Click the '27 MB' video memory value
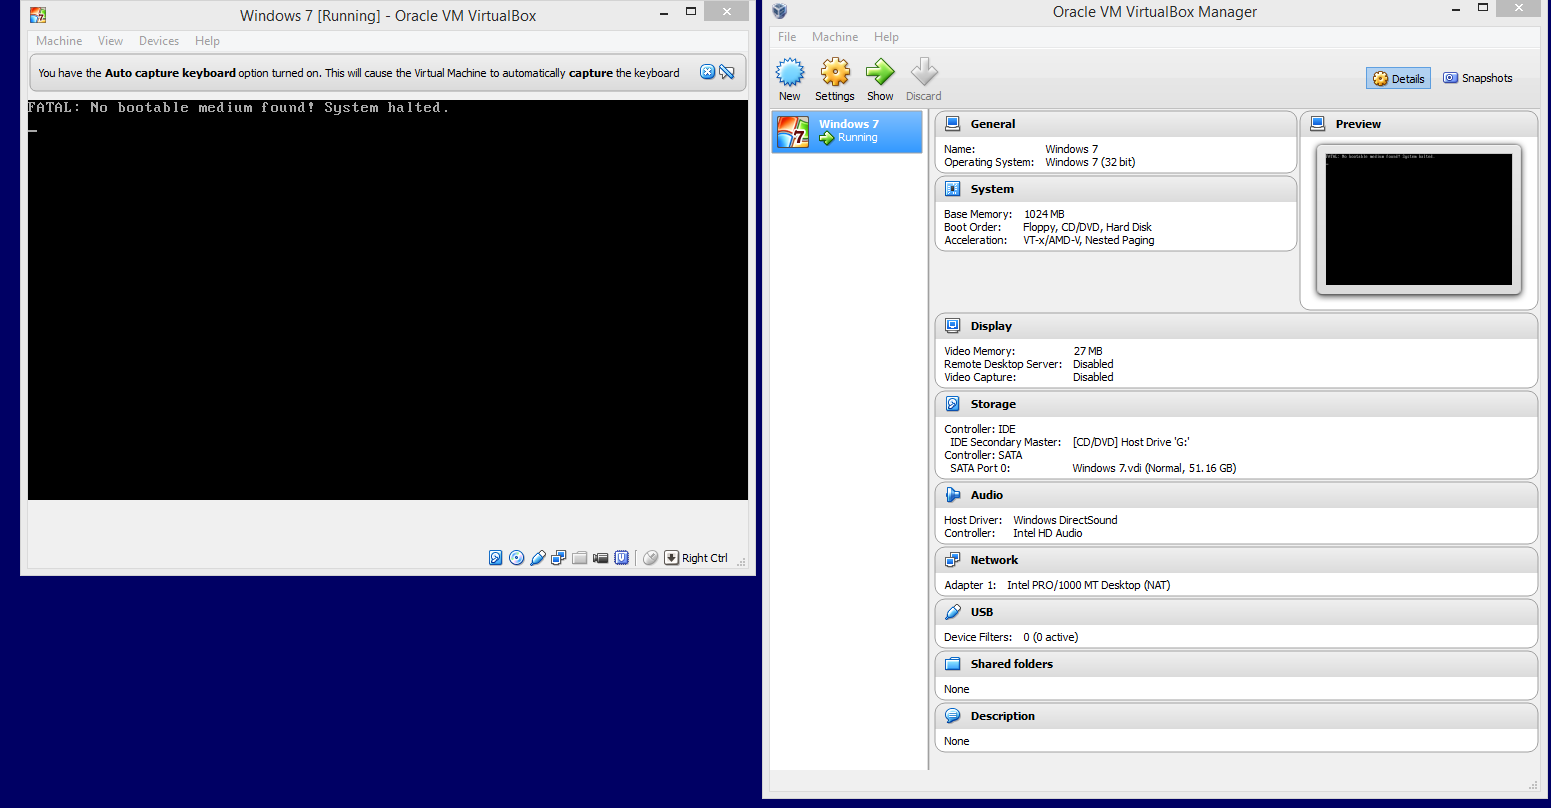This screenshot has width=1551, height=808. [x=1088, y=351]
